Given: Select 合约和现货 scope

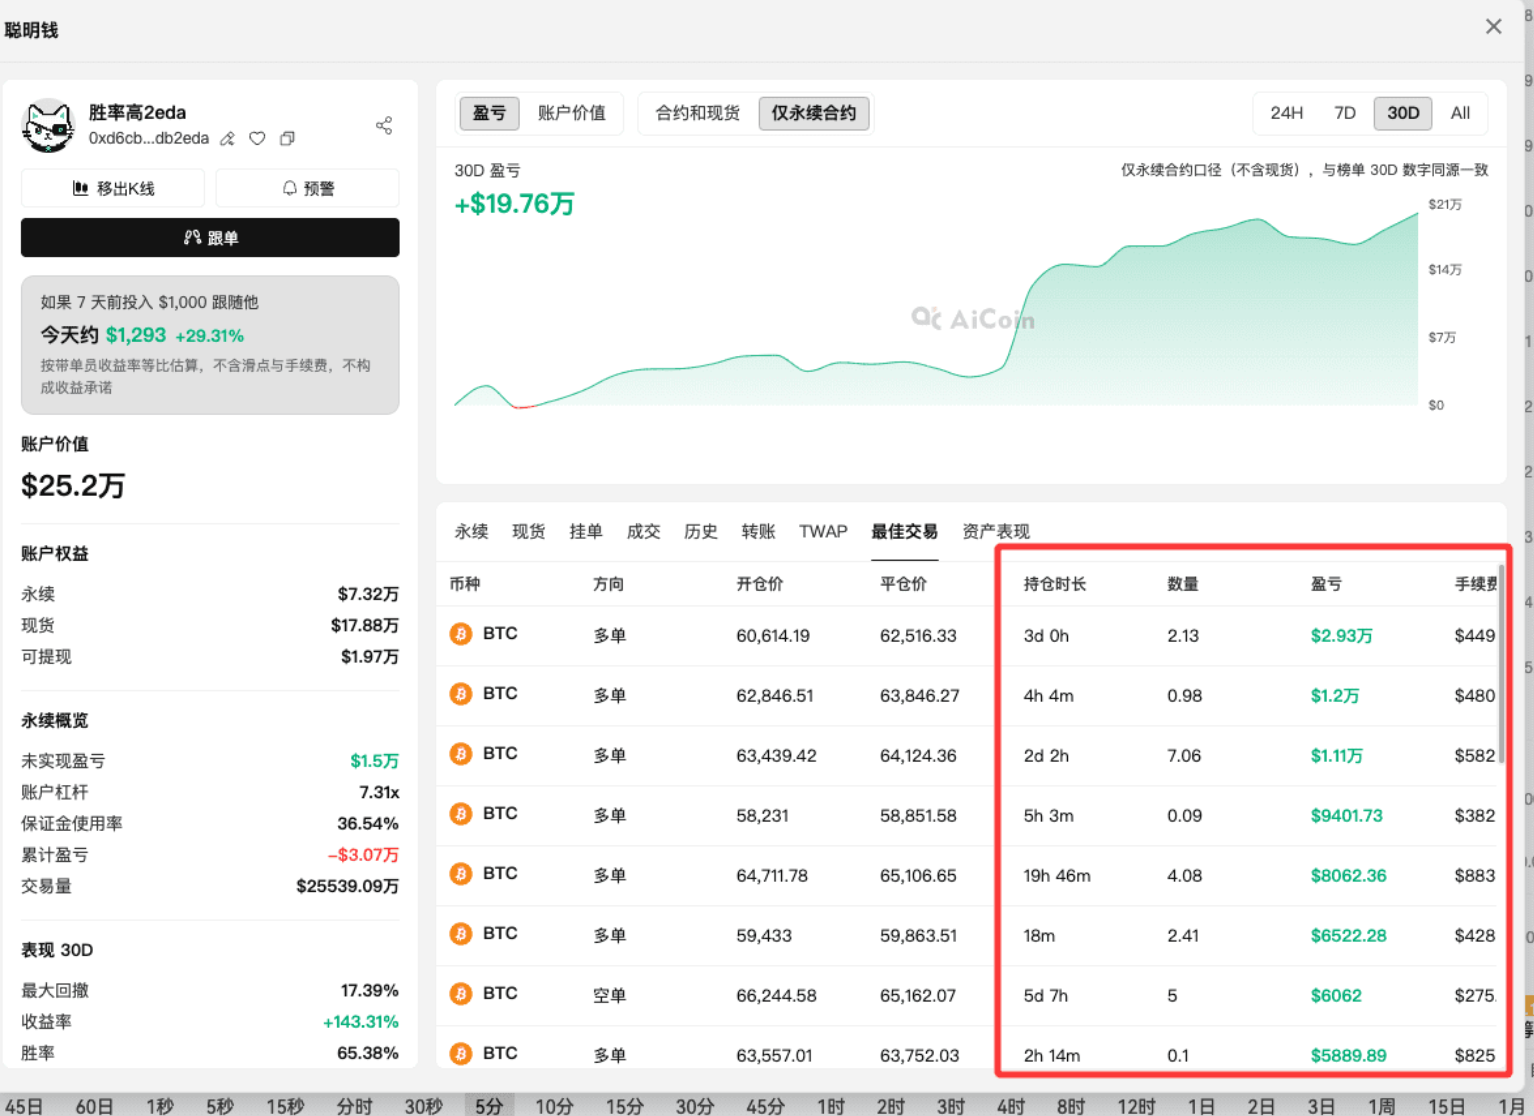Looking at the screenshot, I should [697, 113].
